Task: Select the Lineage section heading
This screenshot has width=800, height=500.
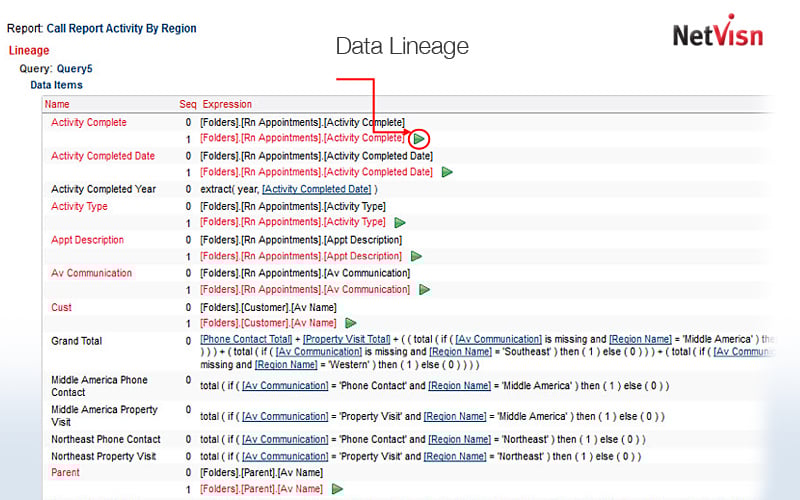Action: coord(29,50)
